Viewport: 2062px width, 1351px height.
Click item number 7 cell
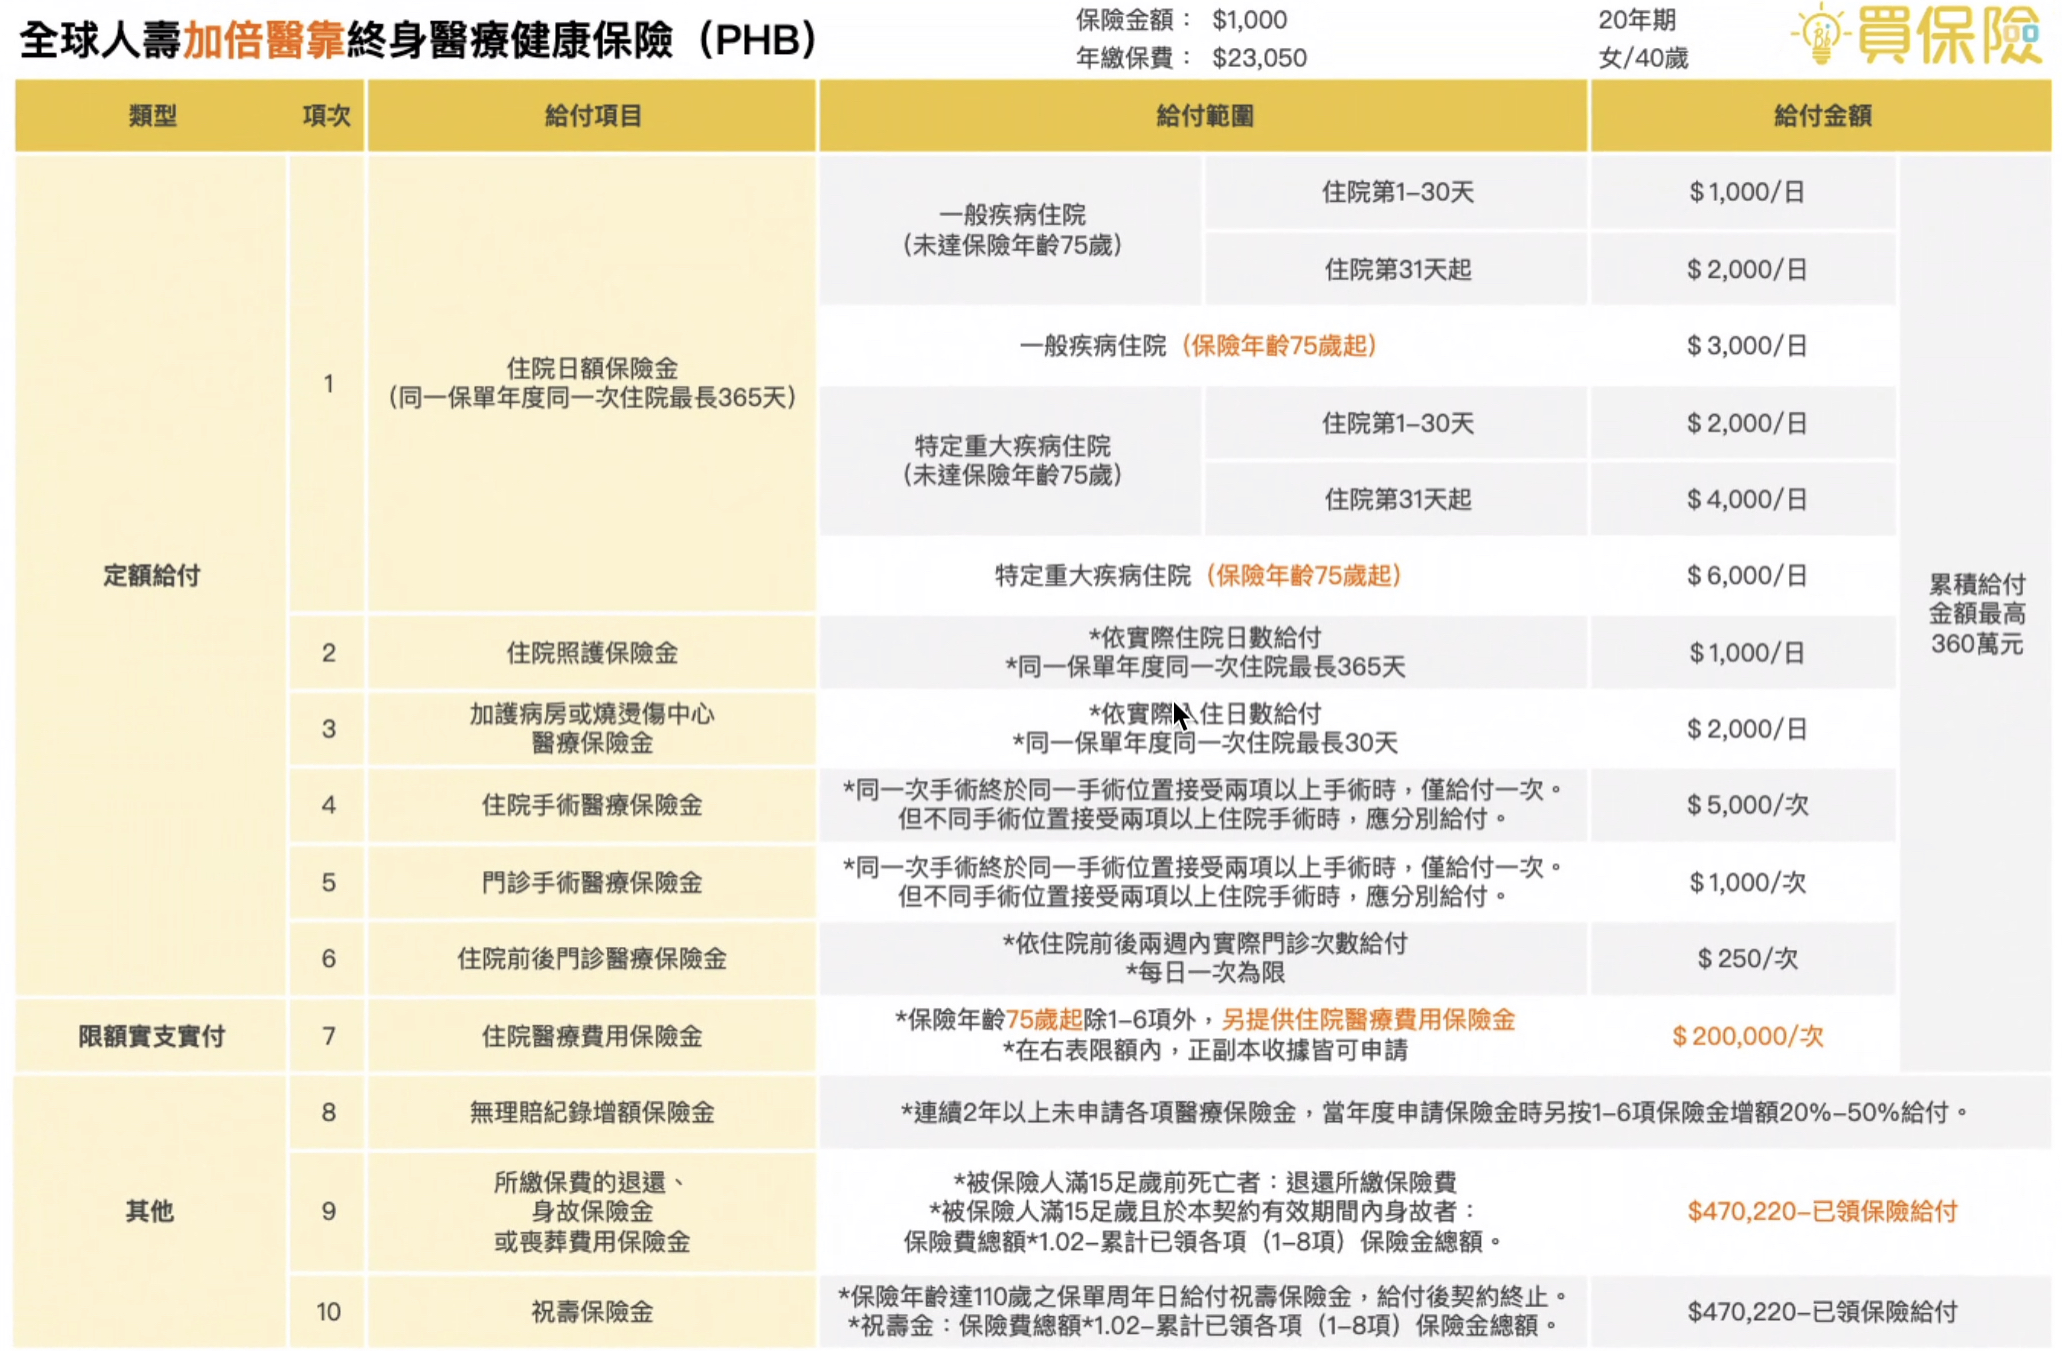pyautogui.click(x=328, y=1036)
